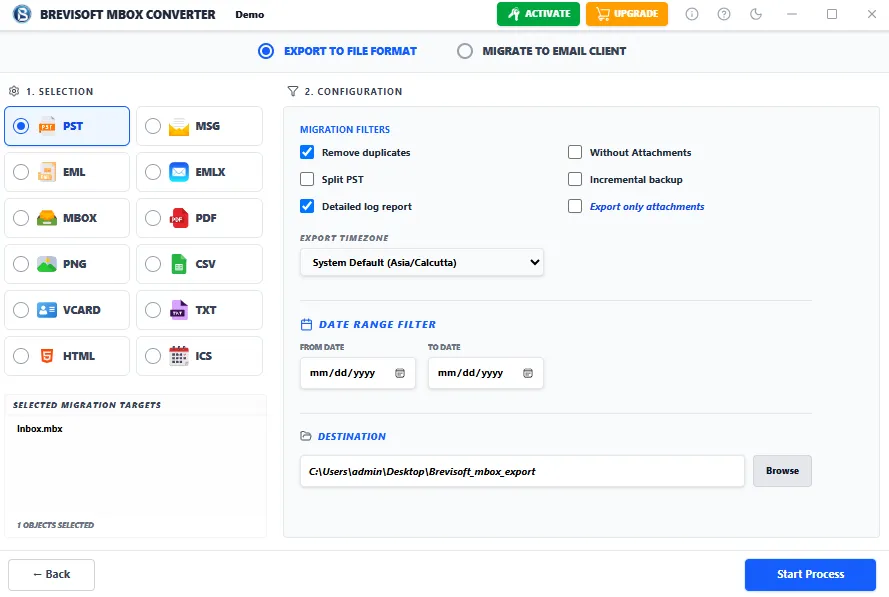Select the MSG radio button
The image size is (889, 597).
pyautogui.click(x=153, y=126)
